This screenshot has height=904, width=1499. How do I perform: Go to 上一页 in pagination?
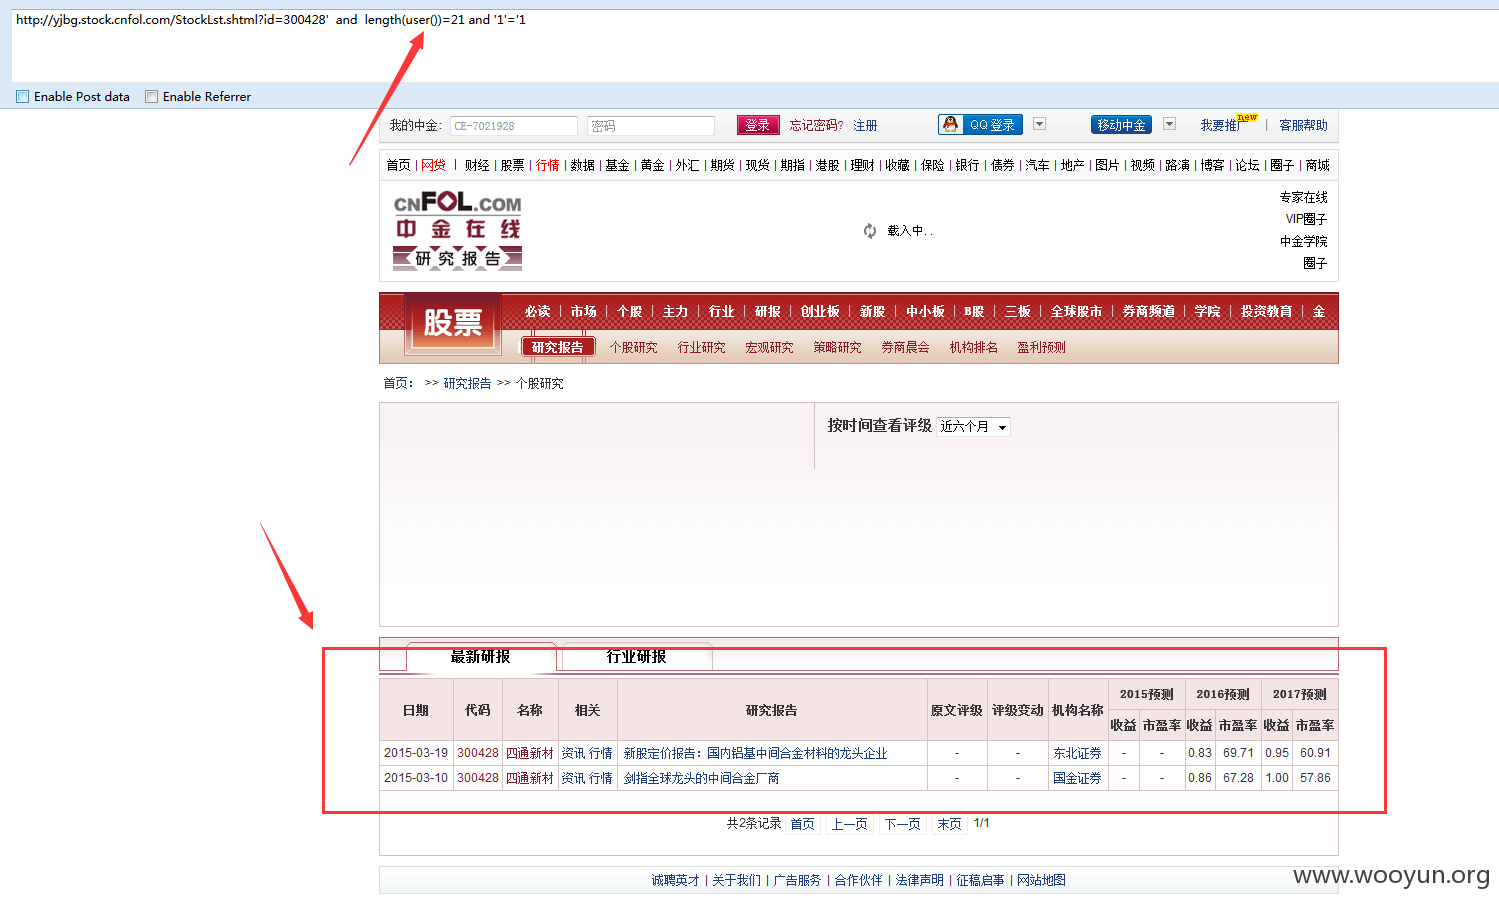pyautogui.click(x=850, y=824)
